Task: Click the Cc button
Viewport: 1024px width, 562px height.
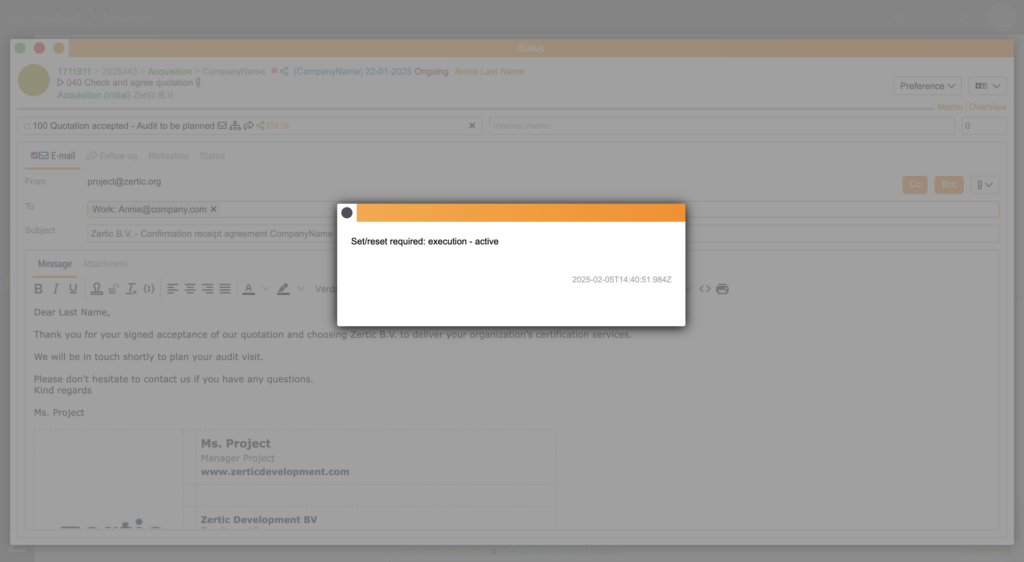Action: (914, 185)
